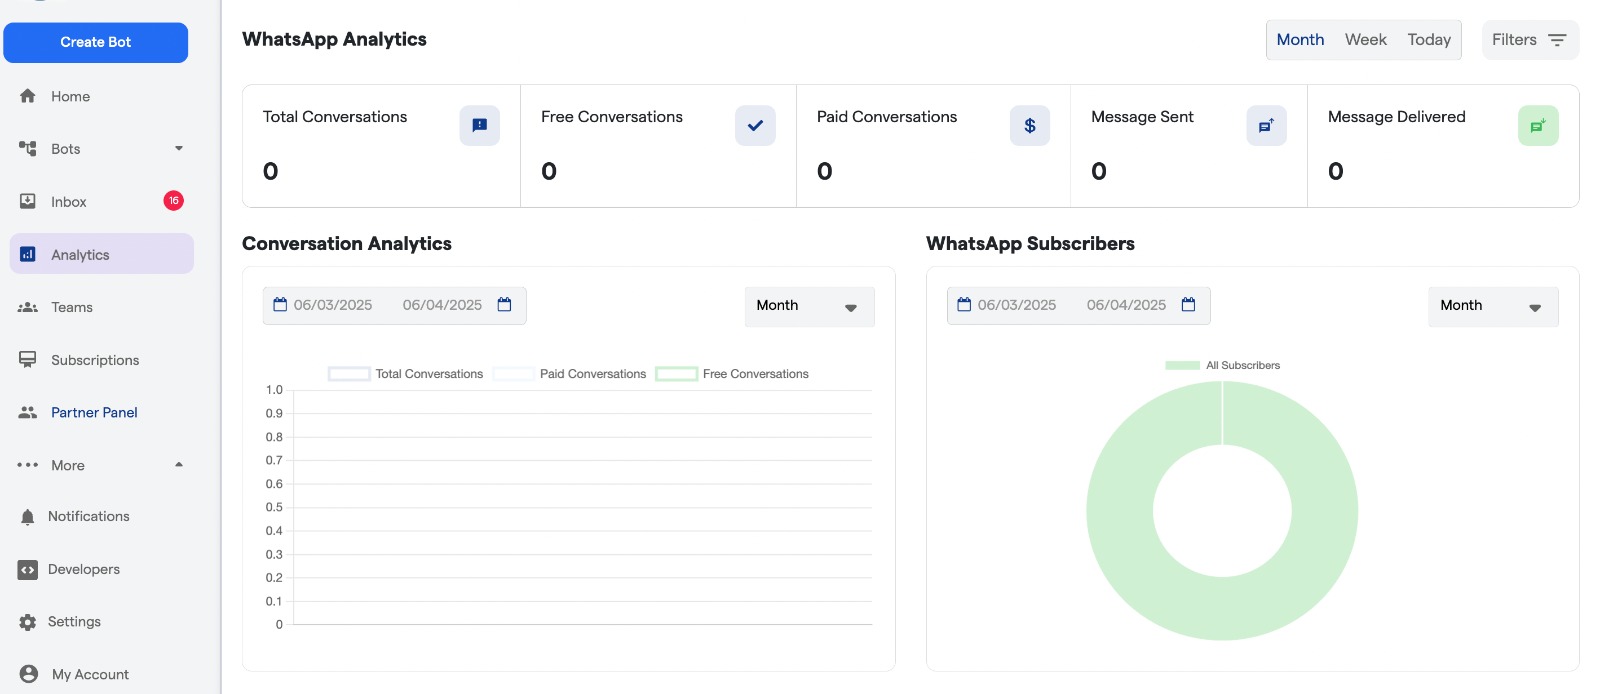Click the Paid Conversations card label
Viewport: 1600px width, 694px height.
pos(887,117)
